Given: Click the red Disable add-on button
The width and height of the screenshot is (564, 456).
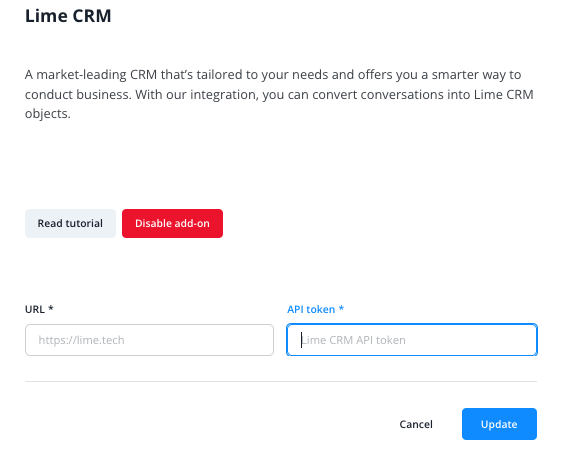Looking at the screenshot, I should tap(172, 223).
